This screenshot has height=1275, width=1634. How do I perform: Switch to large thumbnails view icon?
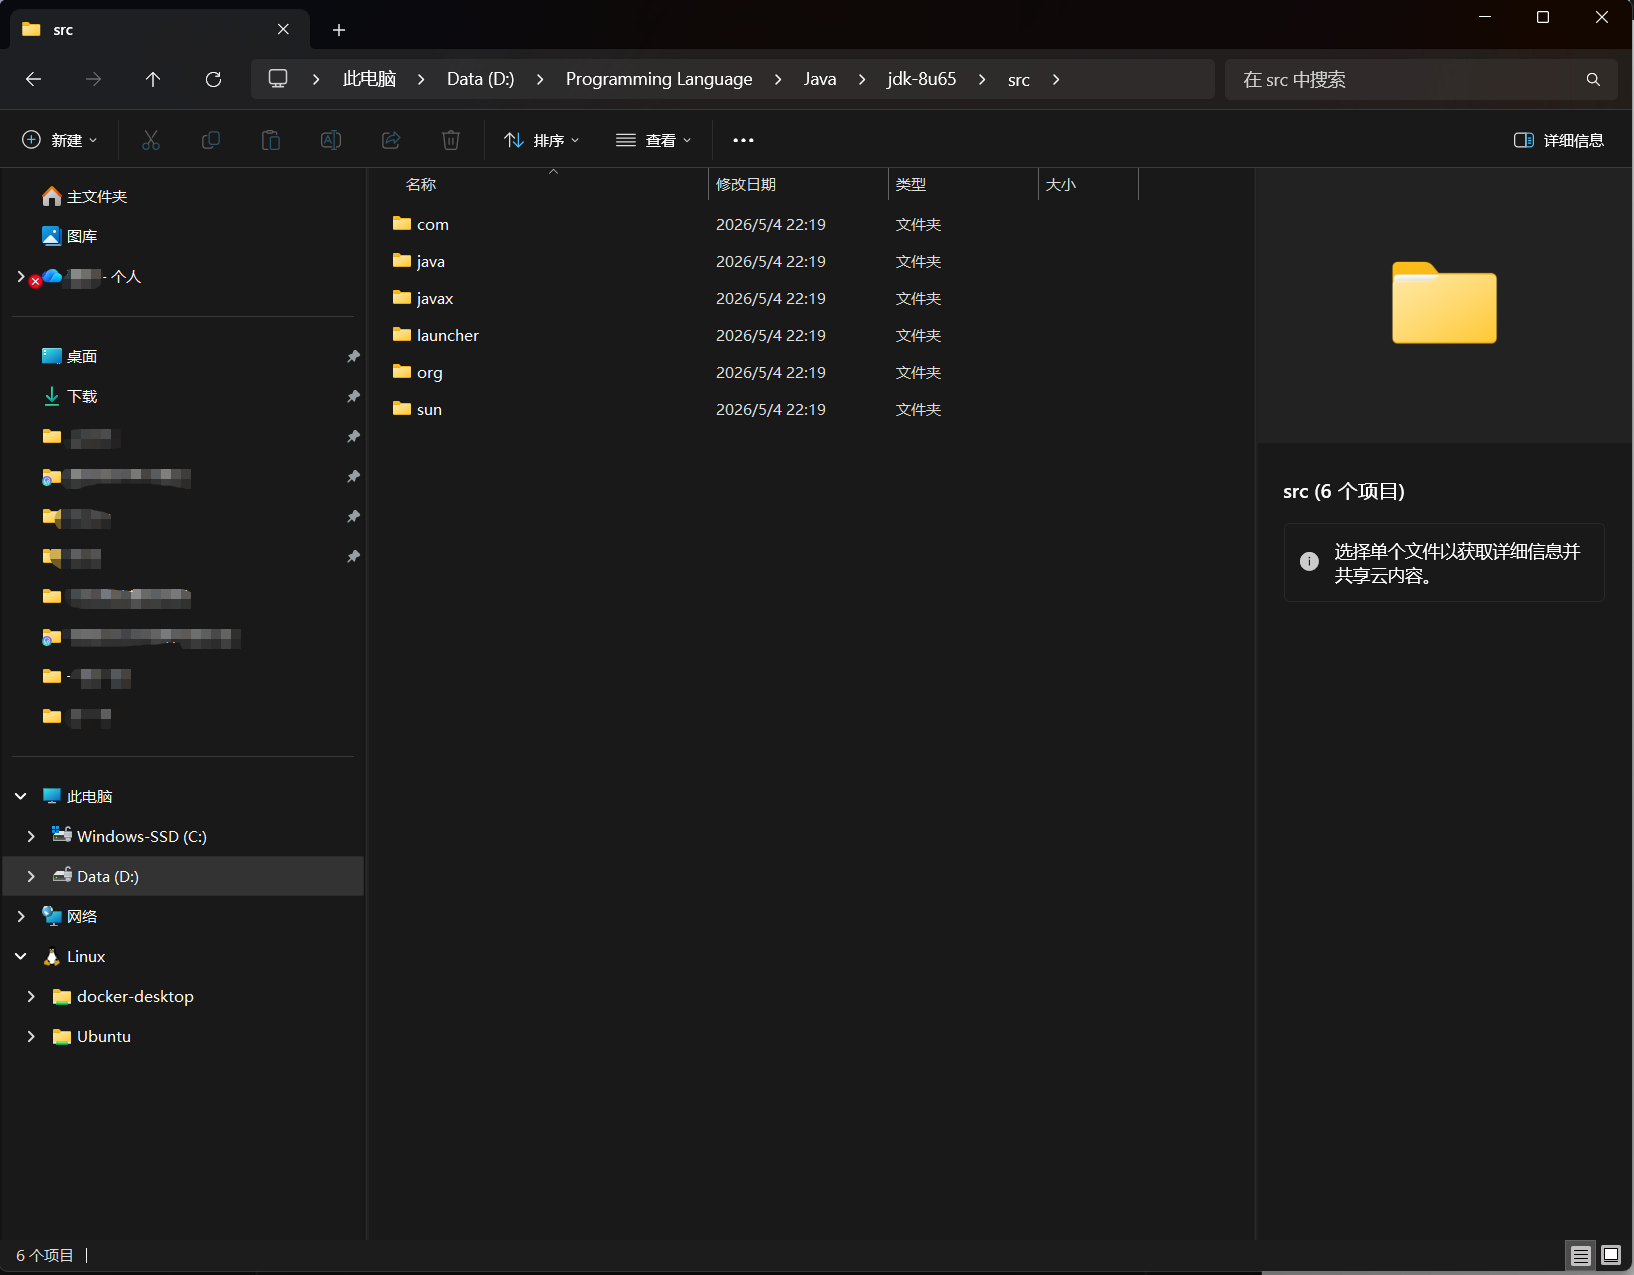click(x=1611, y=1255)
